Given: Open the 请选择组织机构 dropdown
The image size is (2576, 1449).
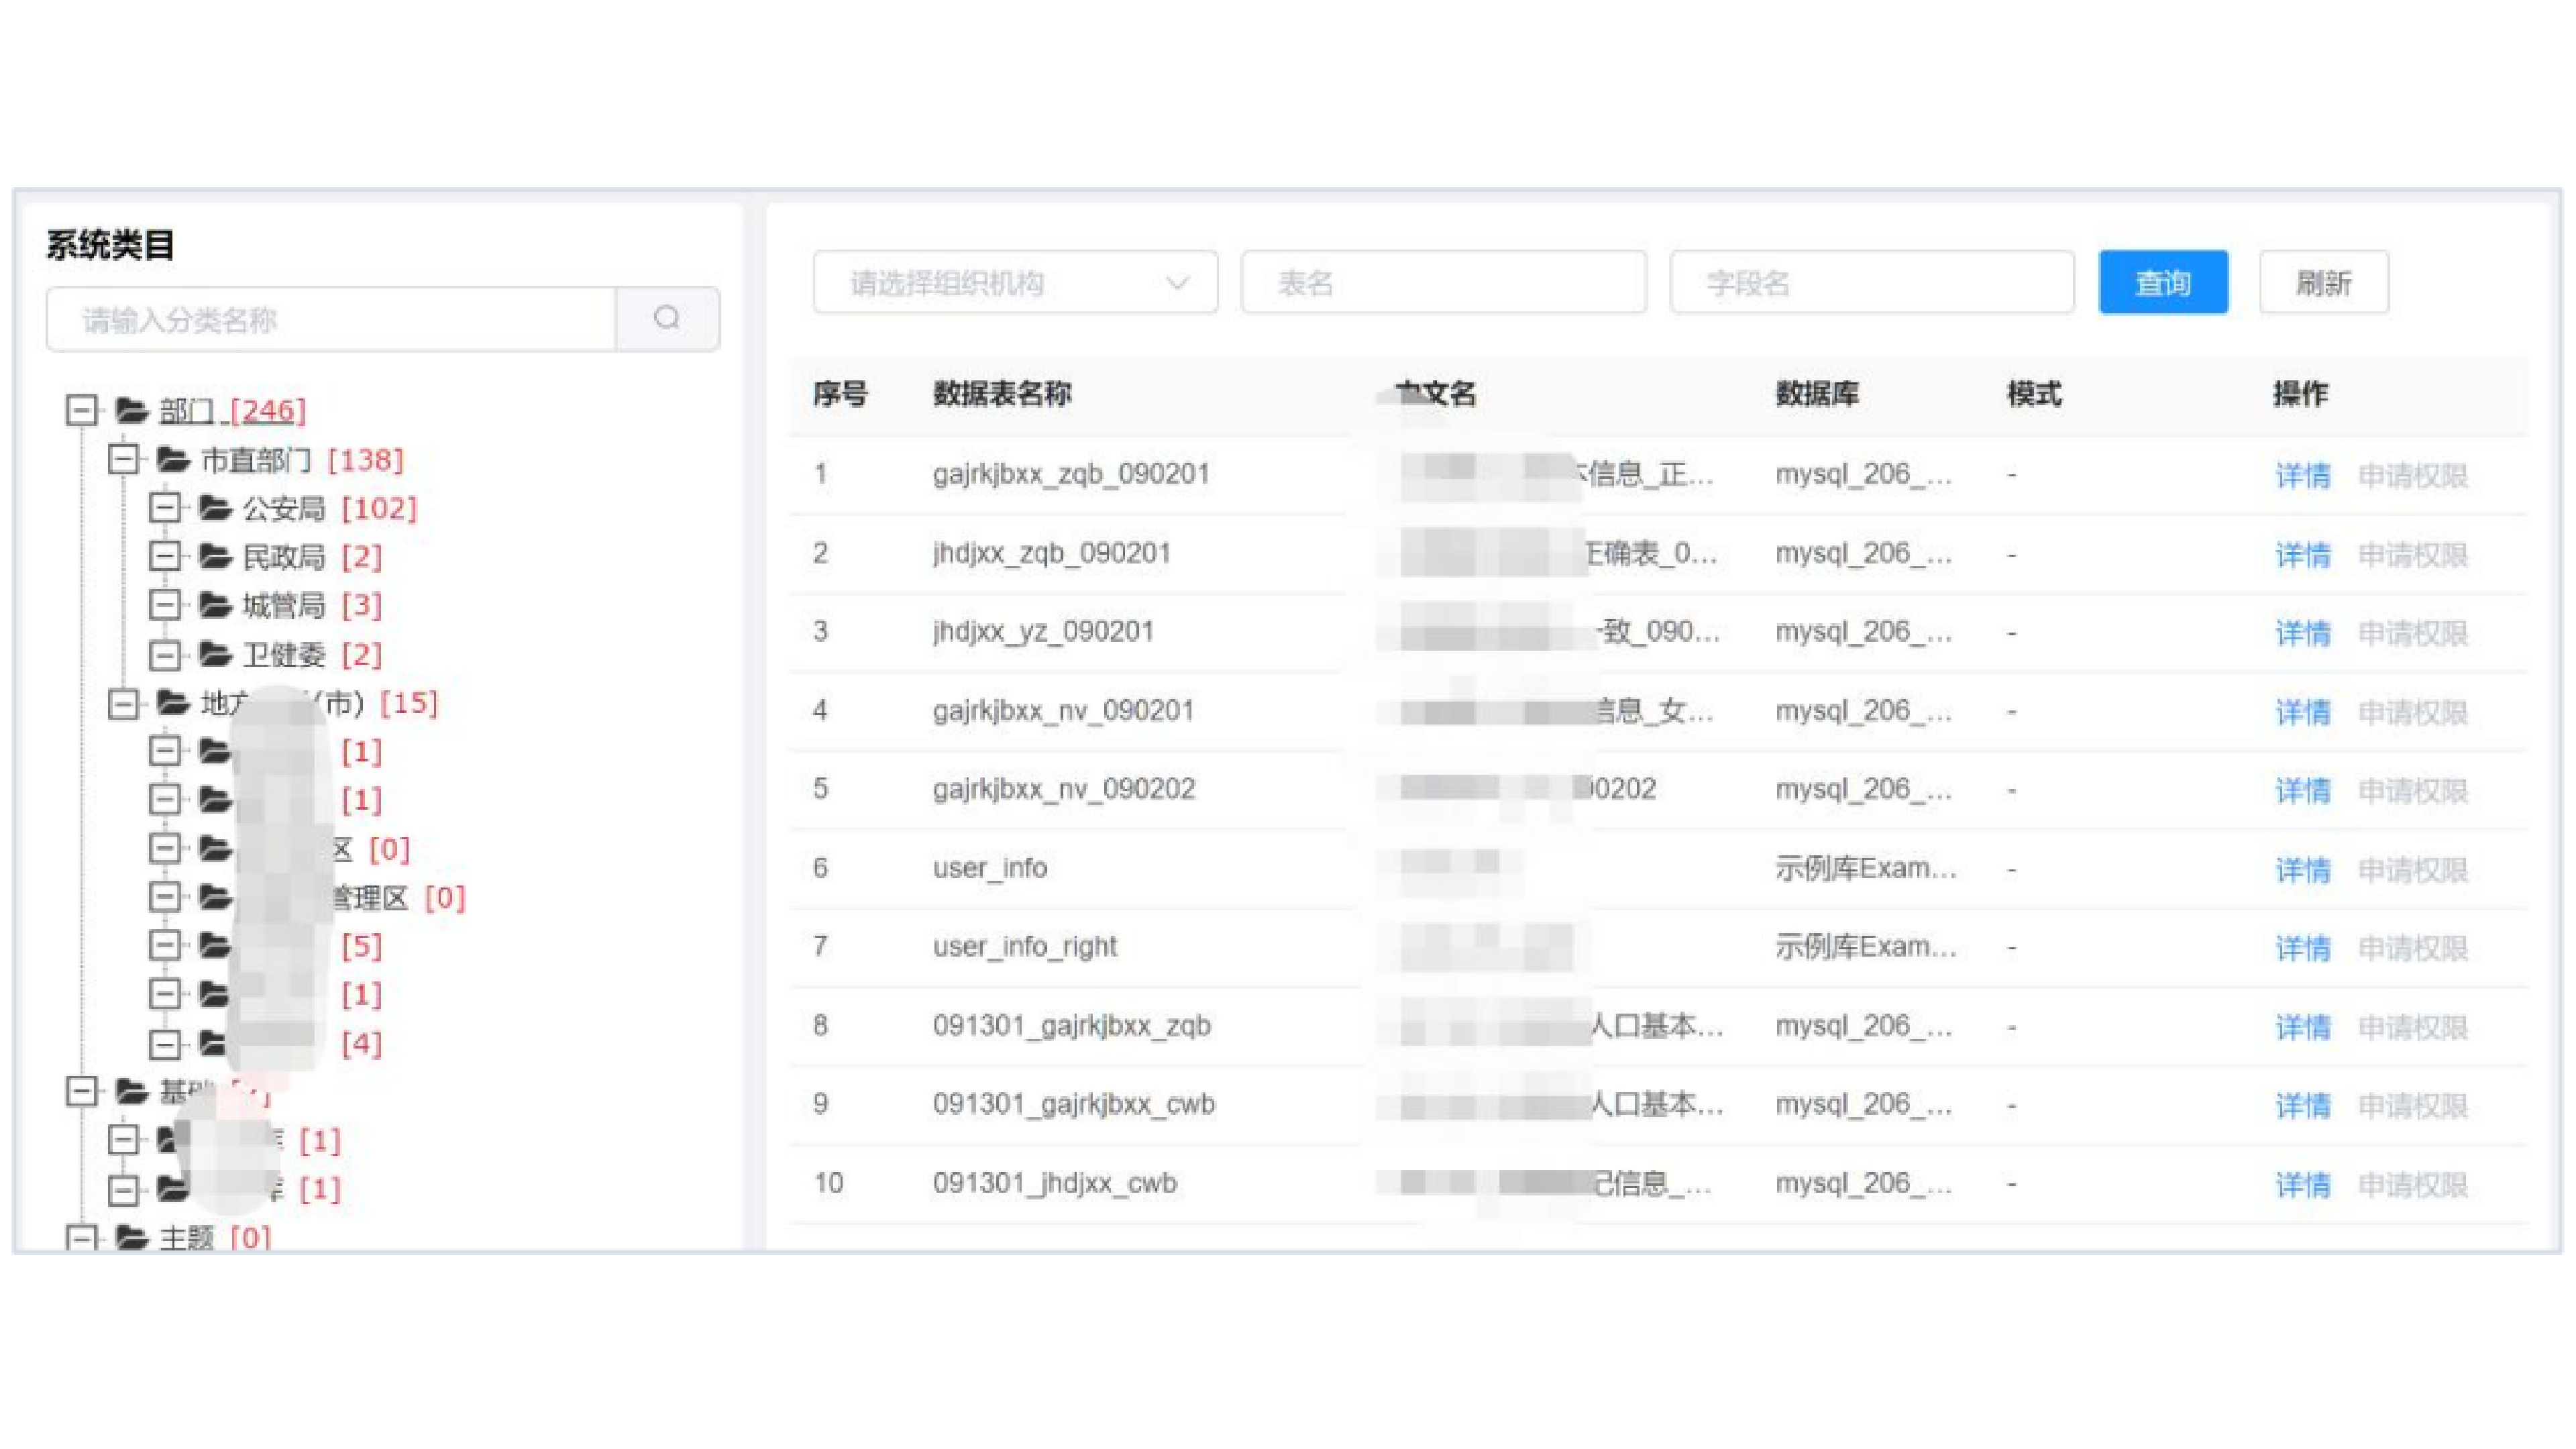Looking at the screenshot, I should (1014, 283).
